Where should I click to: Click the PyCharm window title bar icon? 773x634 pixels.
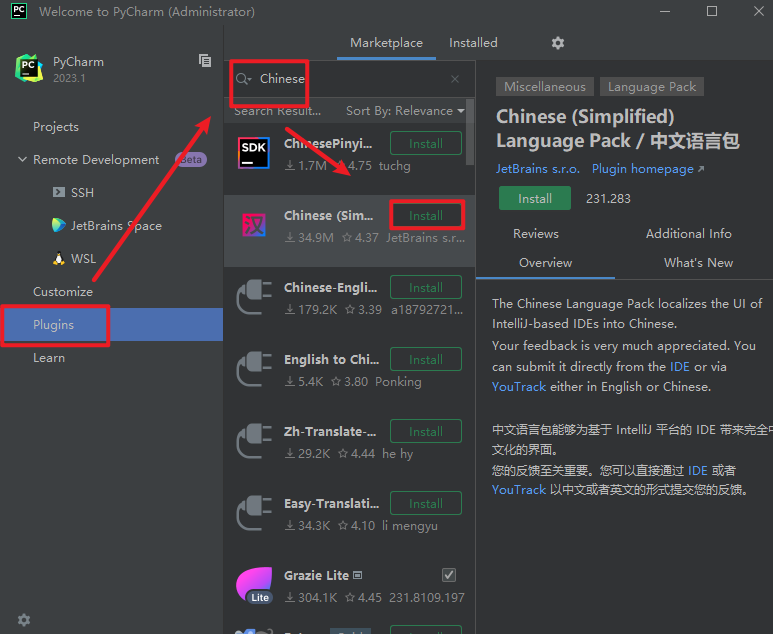coord(19,11)
